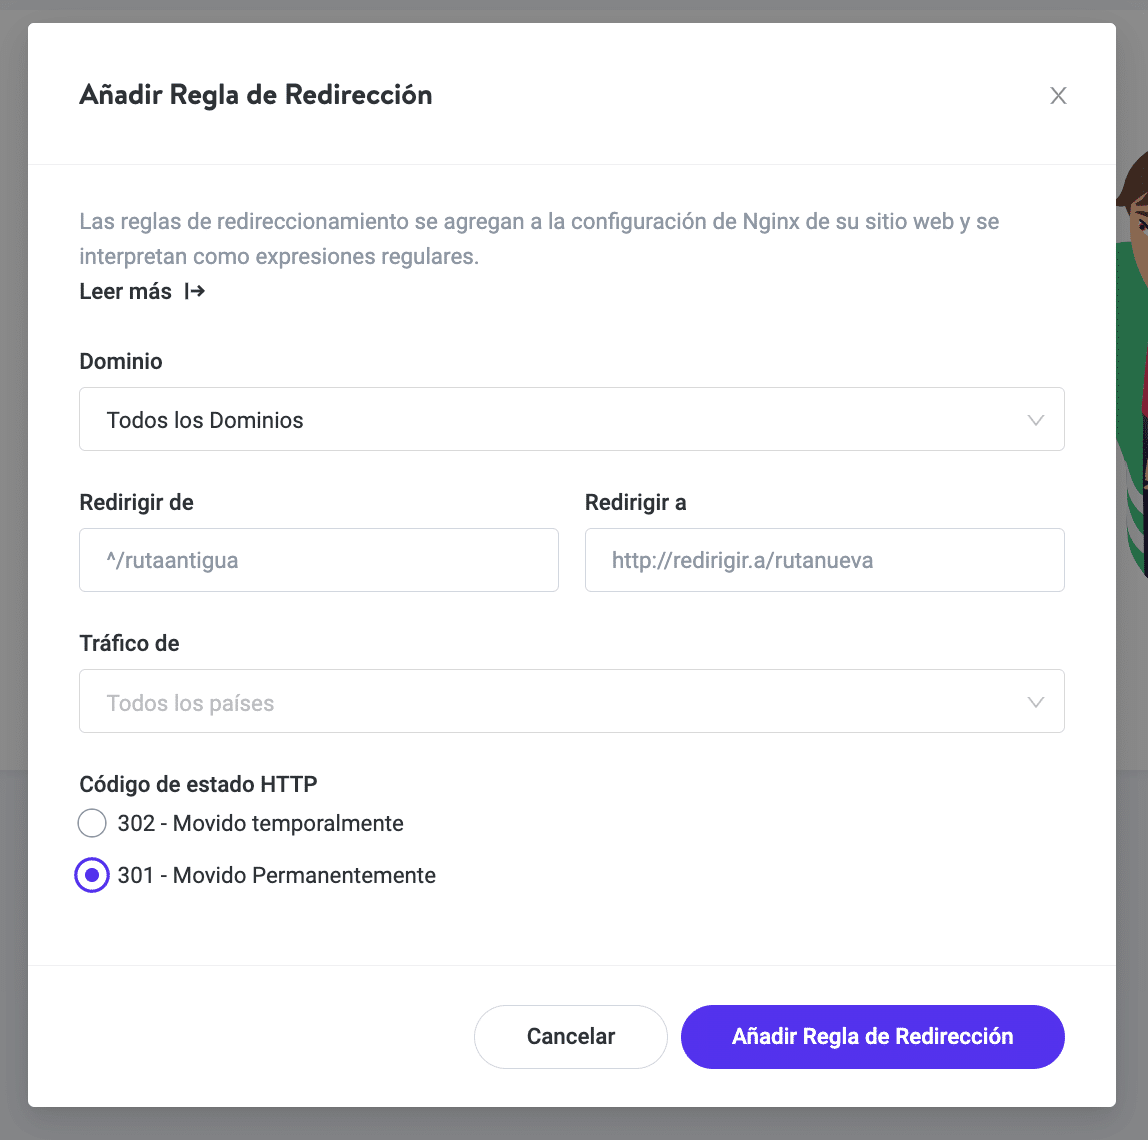This screenshot has width=1148, height=1140.
Task: Click the Redirigir de input field
Action: pyautogui.click(x=318, y=560)
